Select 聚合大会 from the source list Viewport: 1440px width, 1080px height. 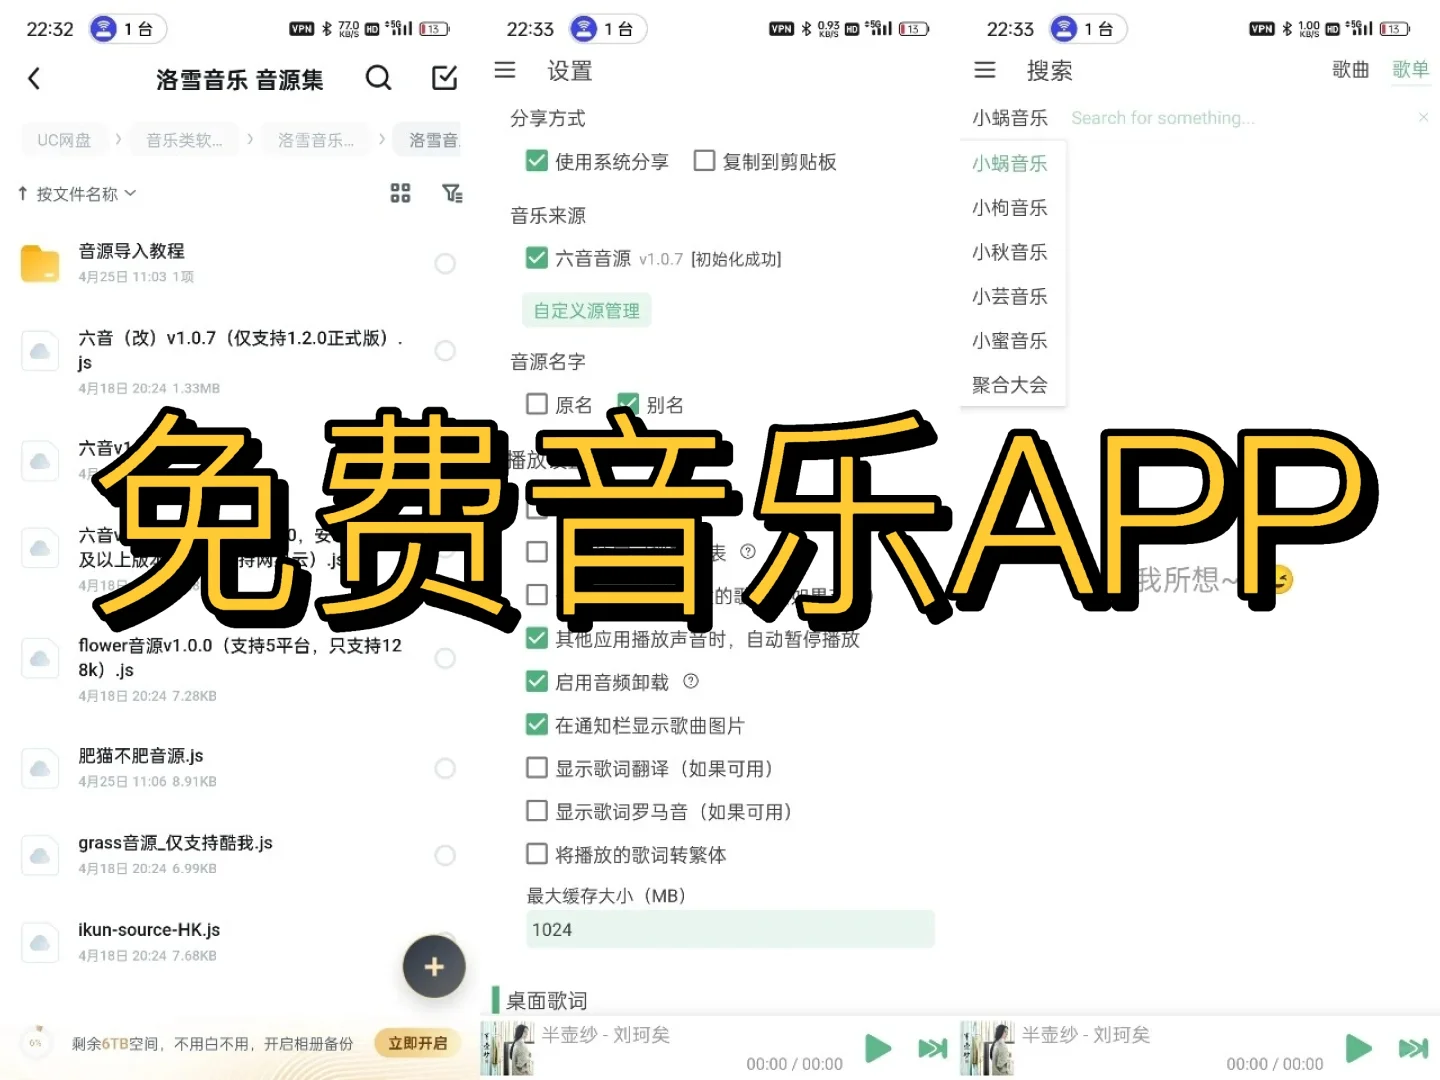1010,384
